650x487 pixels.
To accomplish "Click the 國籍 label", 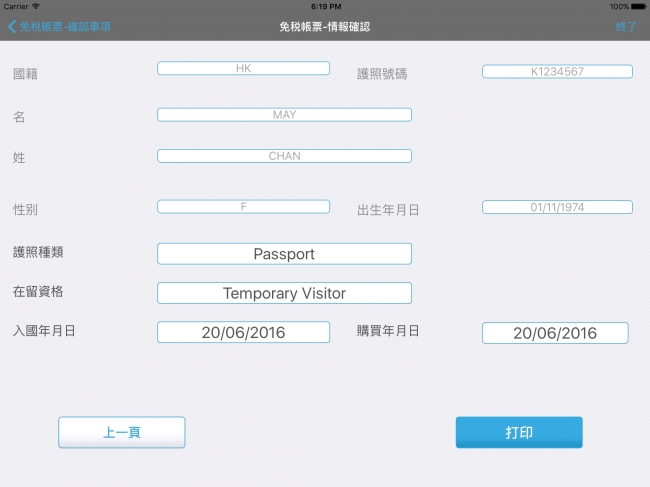I will [x=25, y=74].
